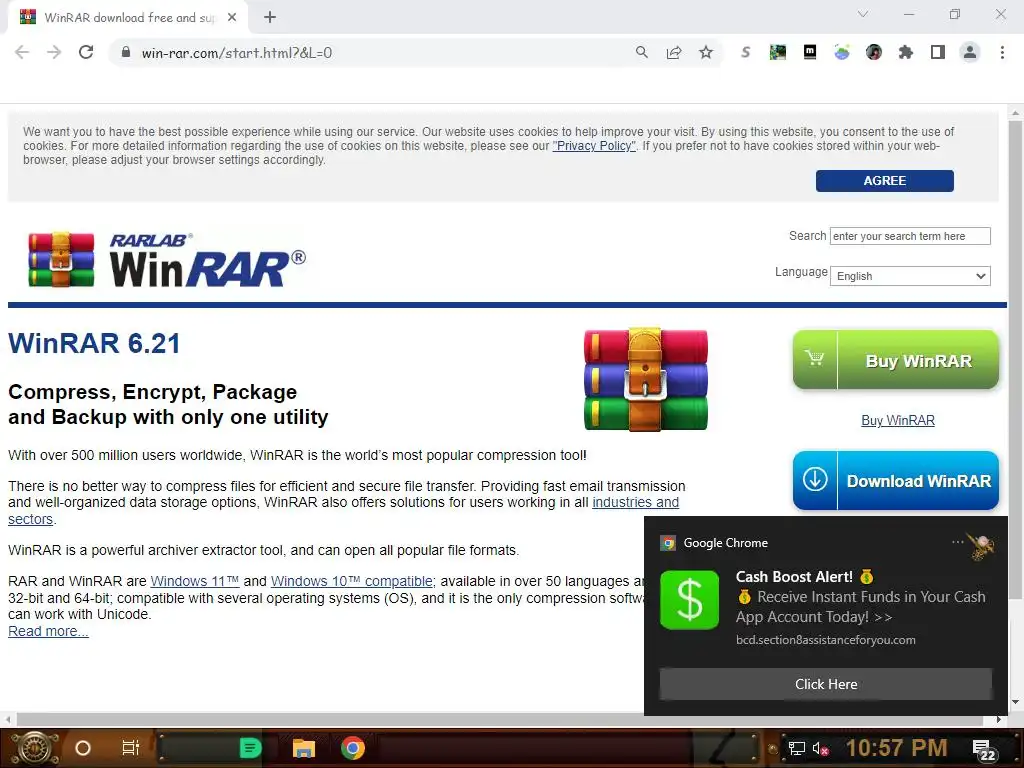Viewport: 1024px width, 768px height.
Task: Open the blue-green globe extension icon
Action: click(842, 52)
